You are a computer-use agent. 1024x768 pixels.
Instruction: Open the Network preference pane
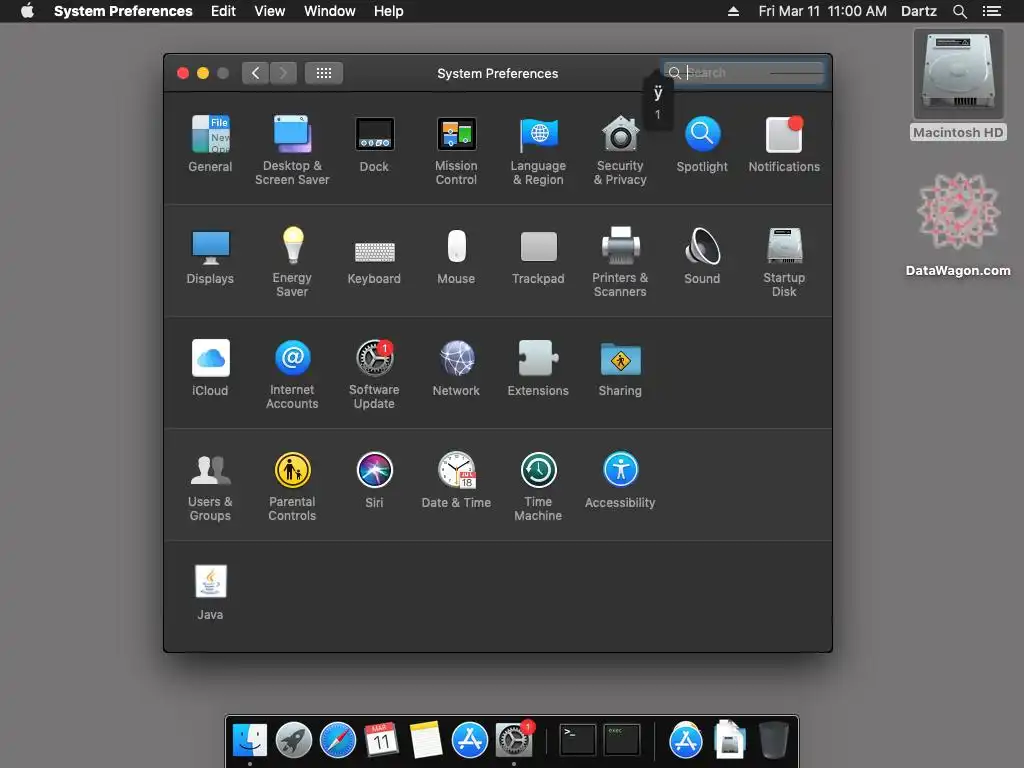(x=456, y=368)
